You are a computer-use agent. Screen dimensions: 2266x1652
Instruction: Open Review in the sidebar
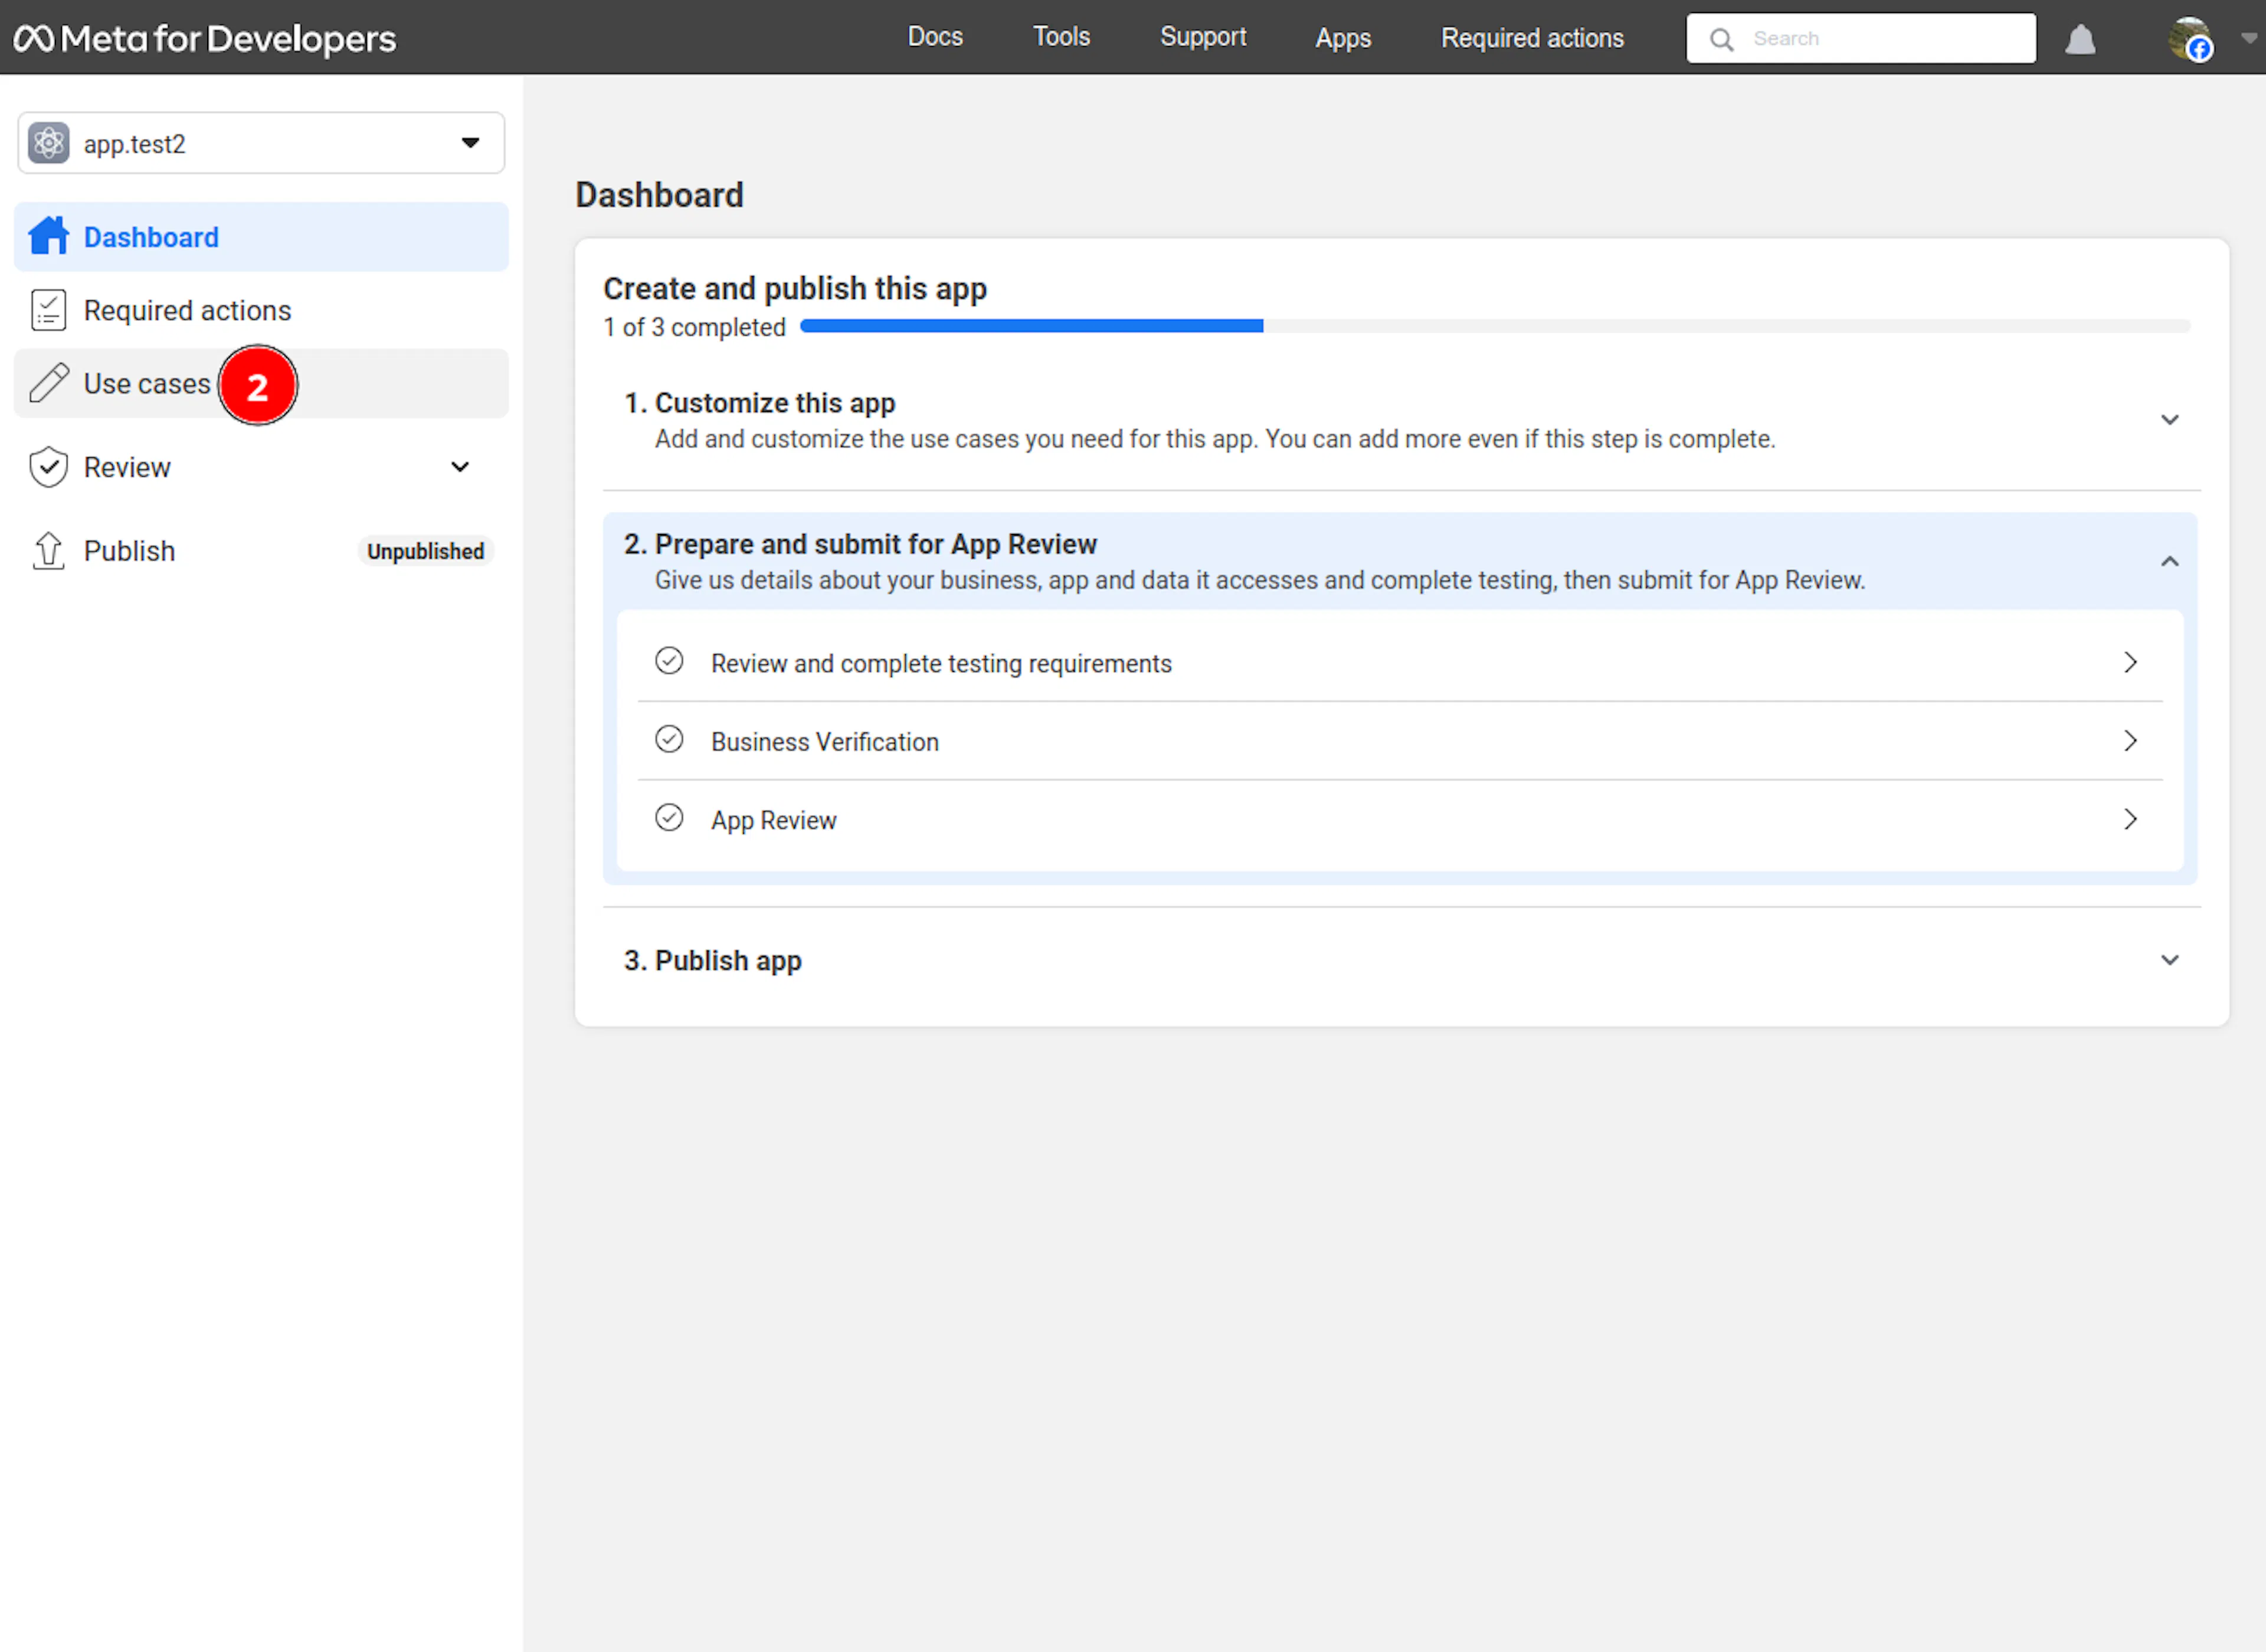(261, 467)
